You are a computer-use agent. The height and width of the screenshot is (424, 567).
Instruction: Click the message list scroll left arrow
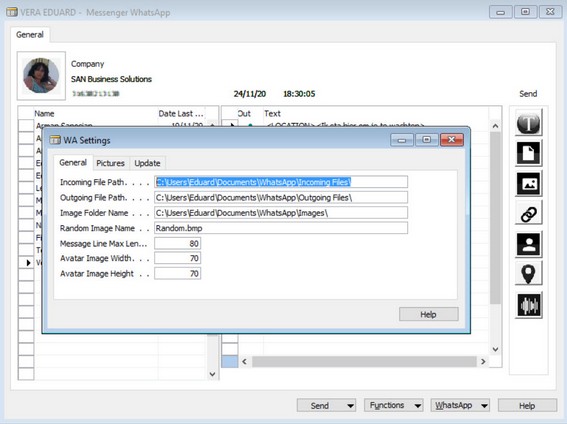pos(244,361)
